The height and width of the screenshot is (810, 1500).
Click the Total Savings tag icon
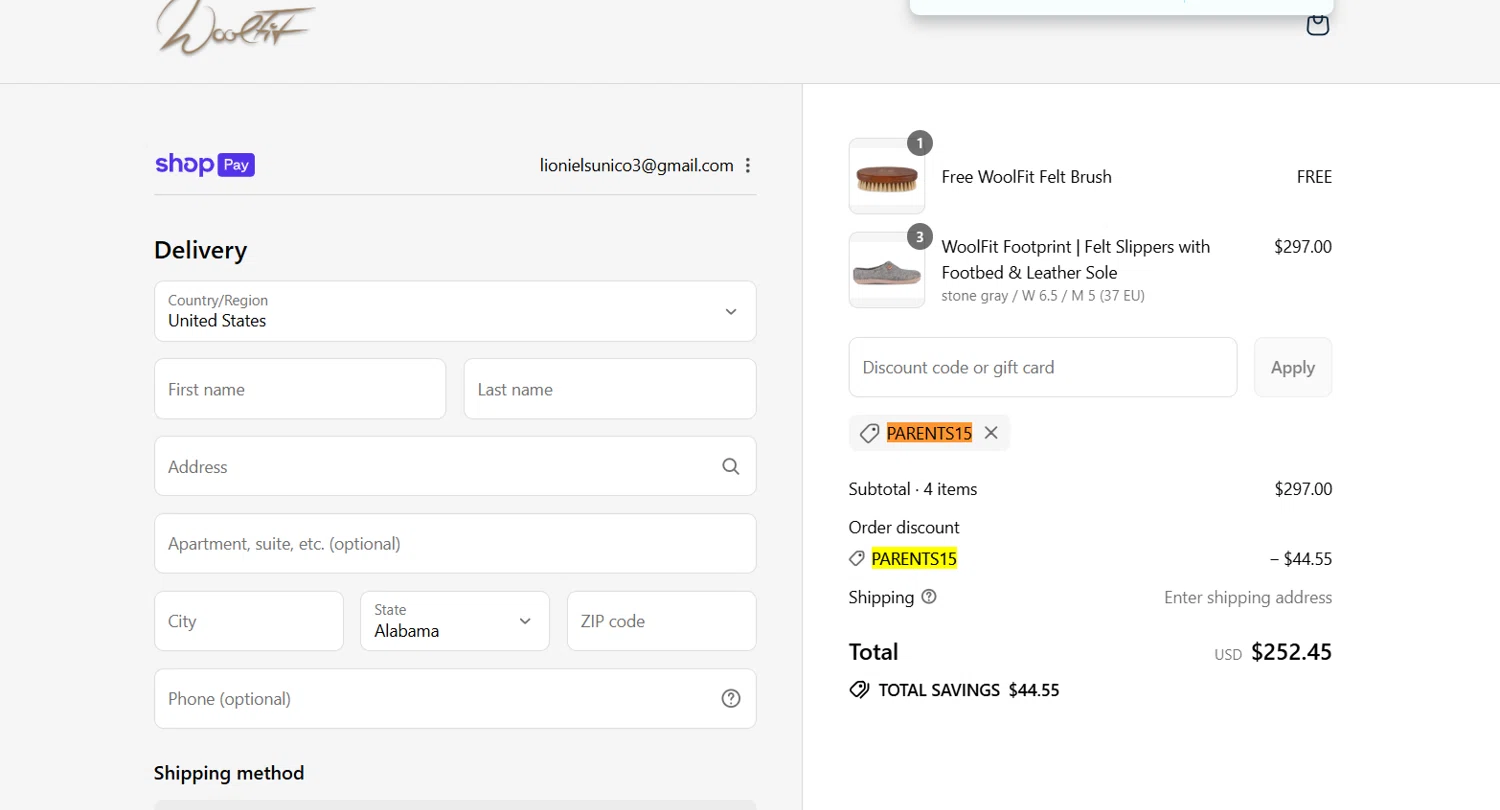pos(859,690)
